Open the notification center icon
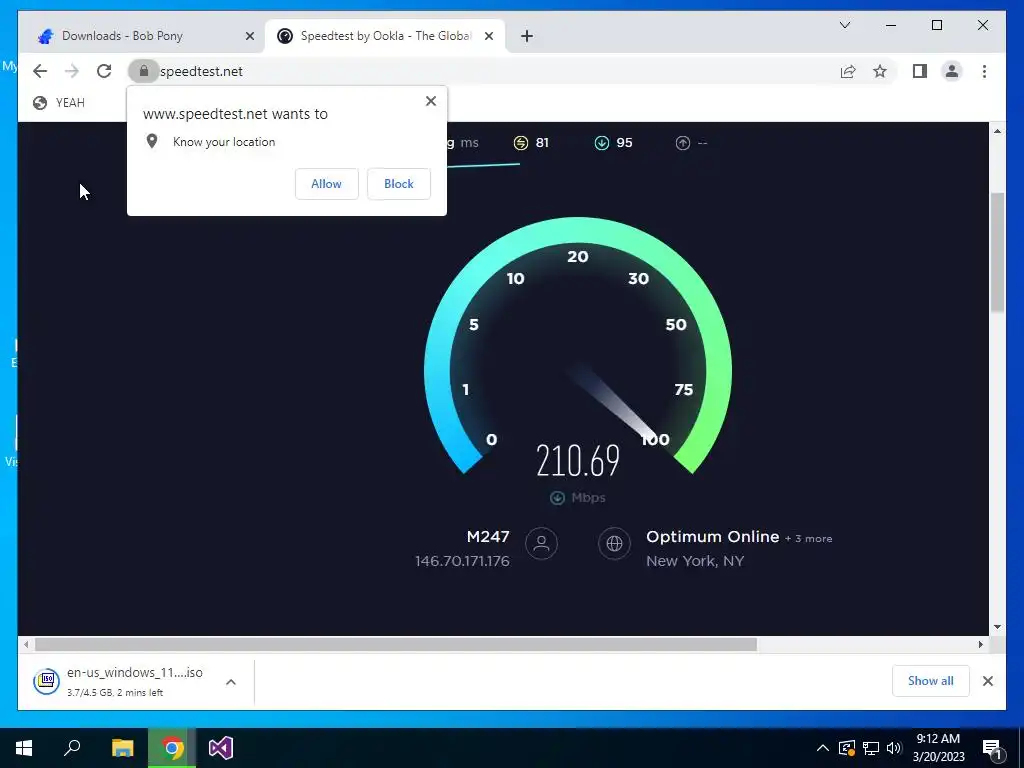This screenshot has height=768, width=1024. pos(993,749)
